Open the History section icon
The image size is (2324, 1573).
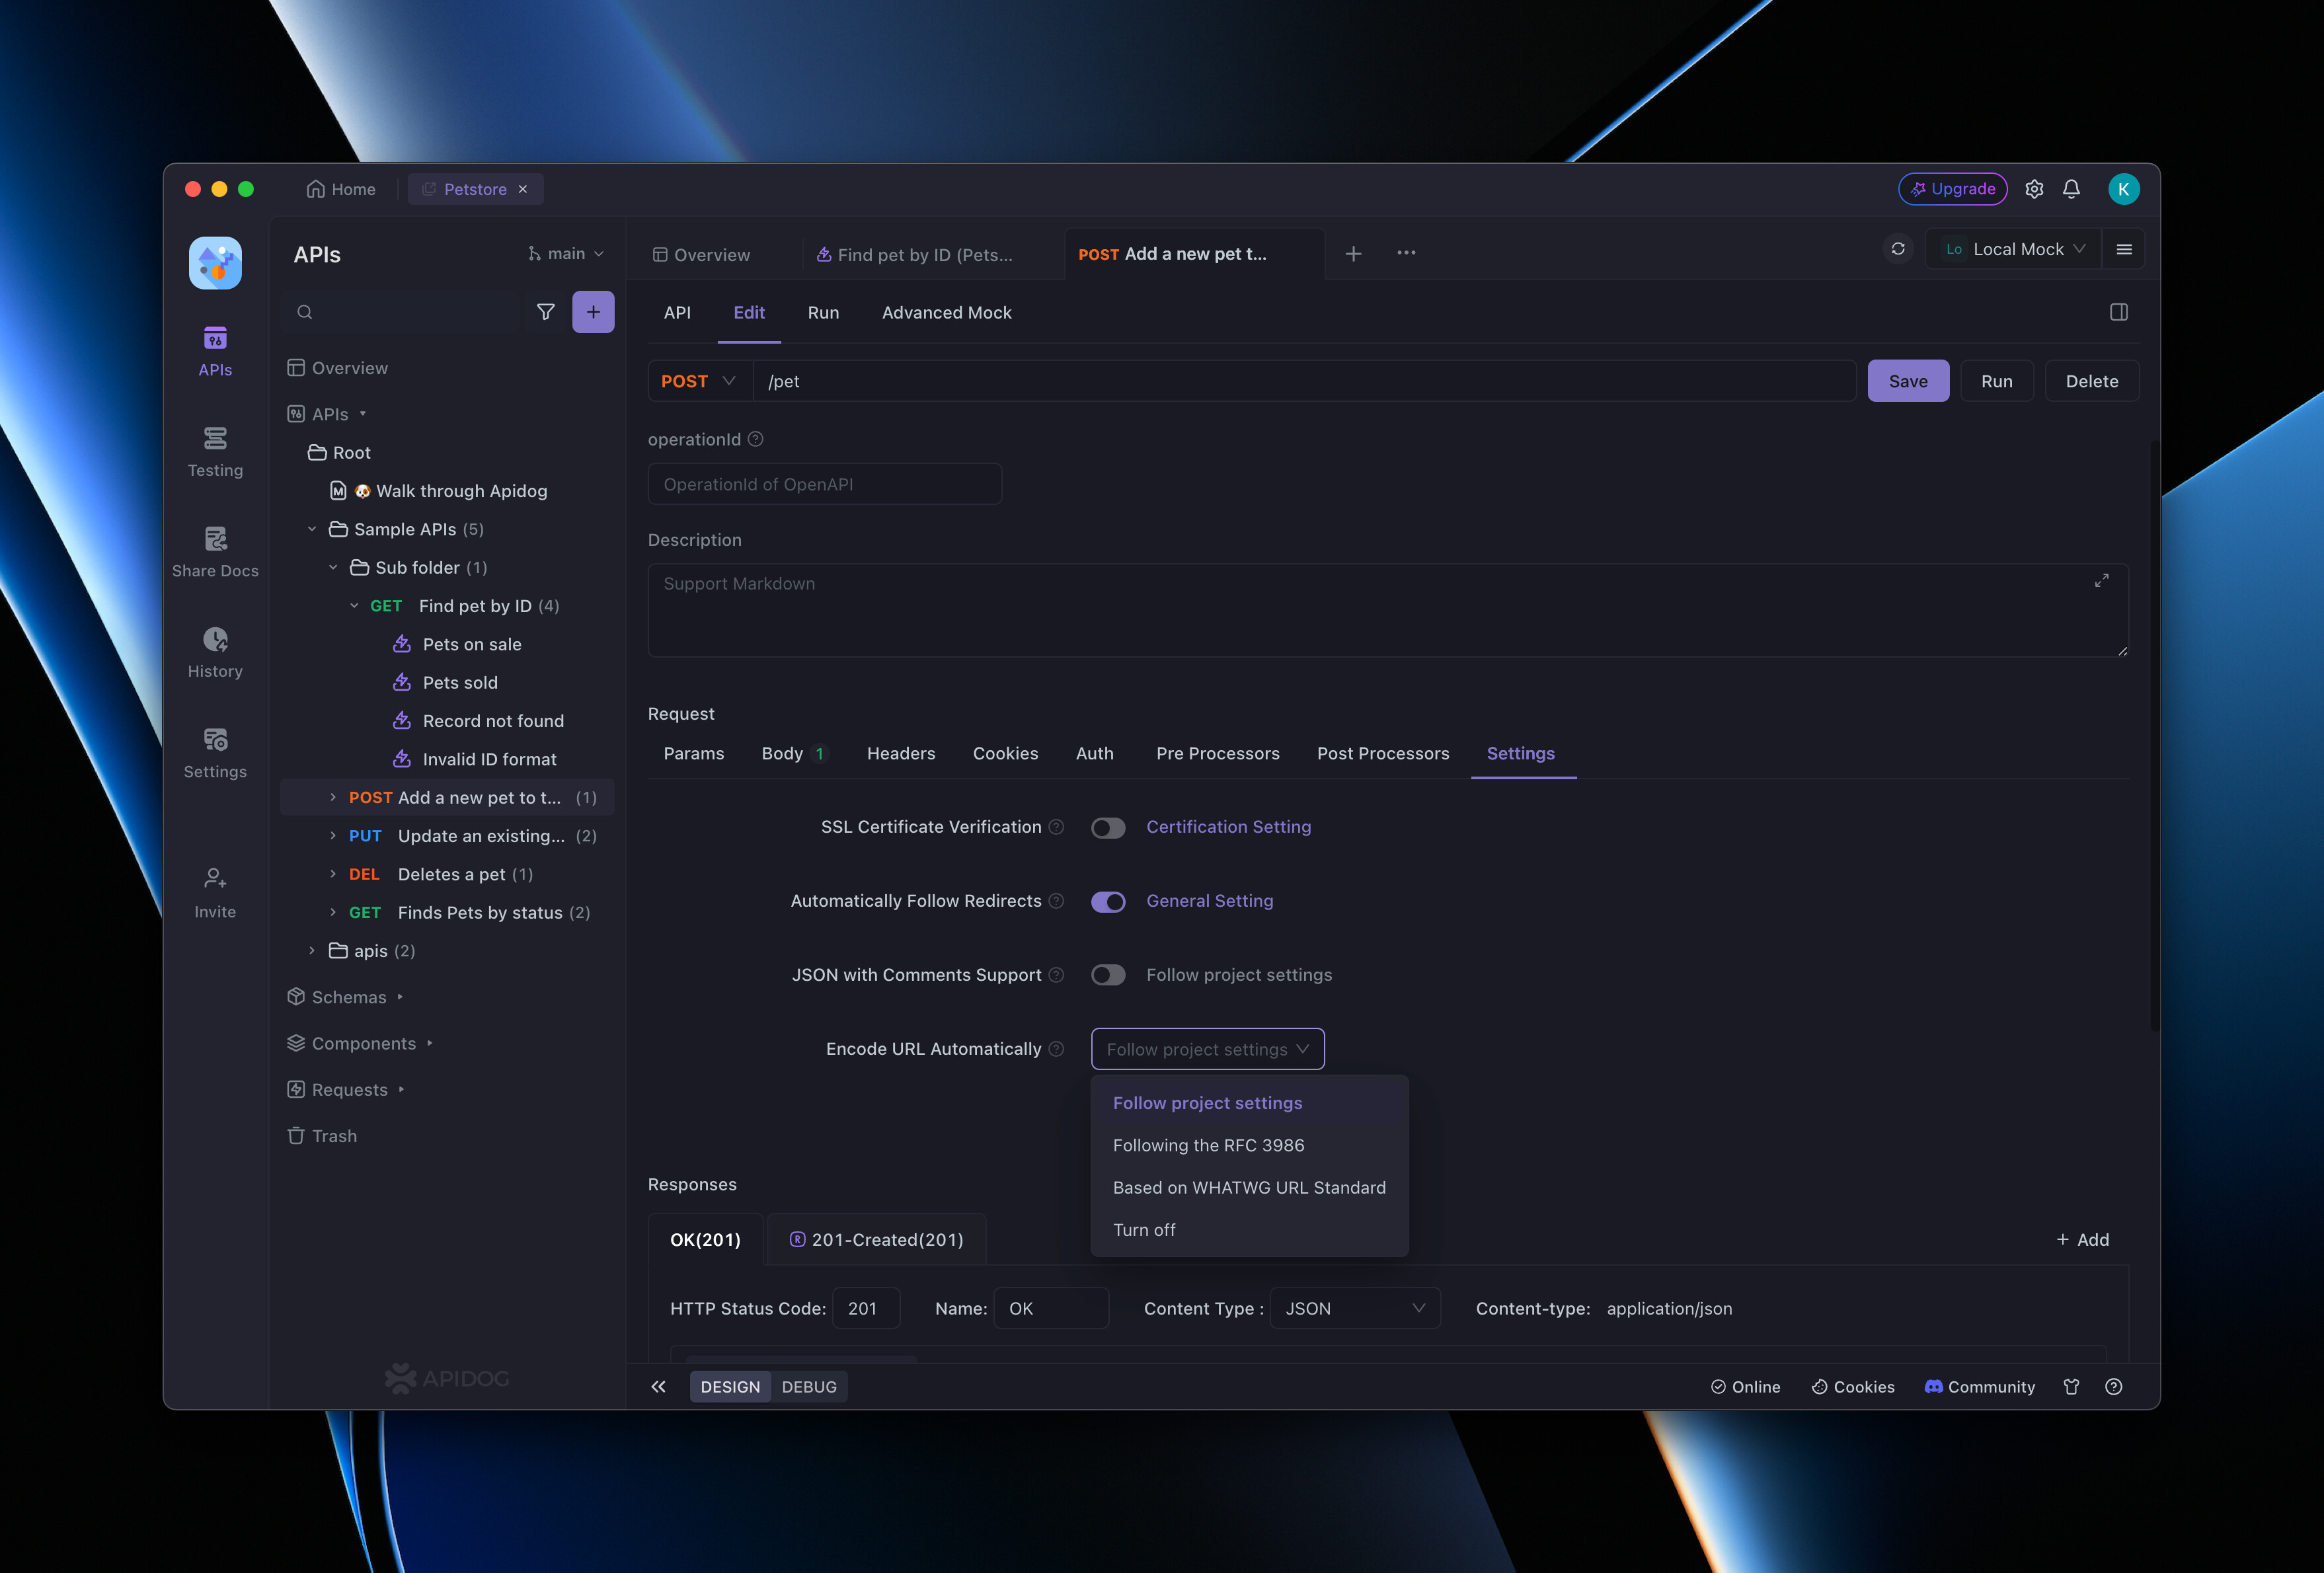(x=215, y=640)
